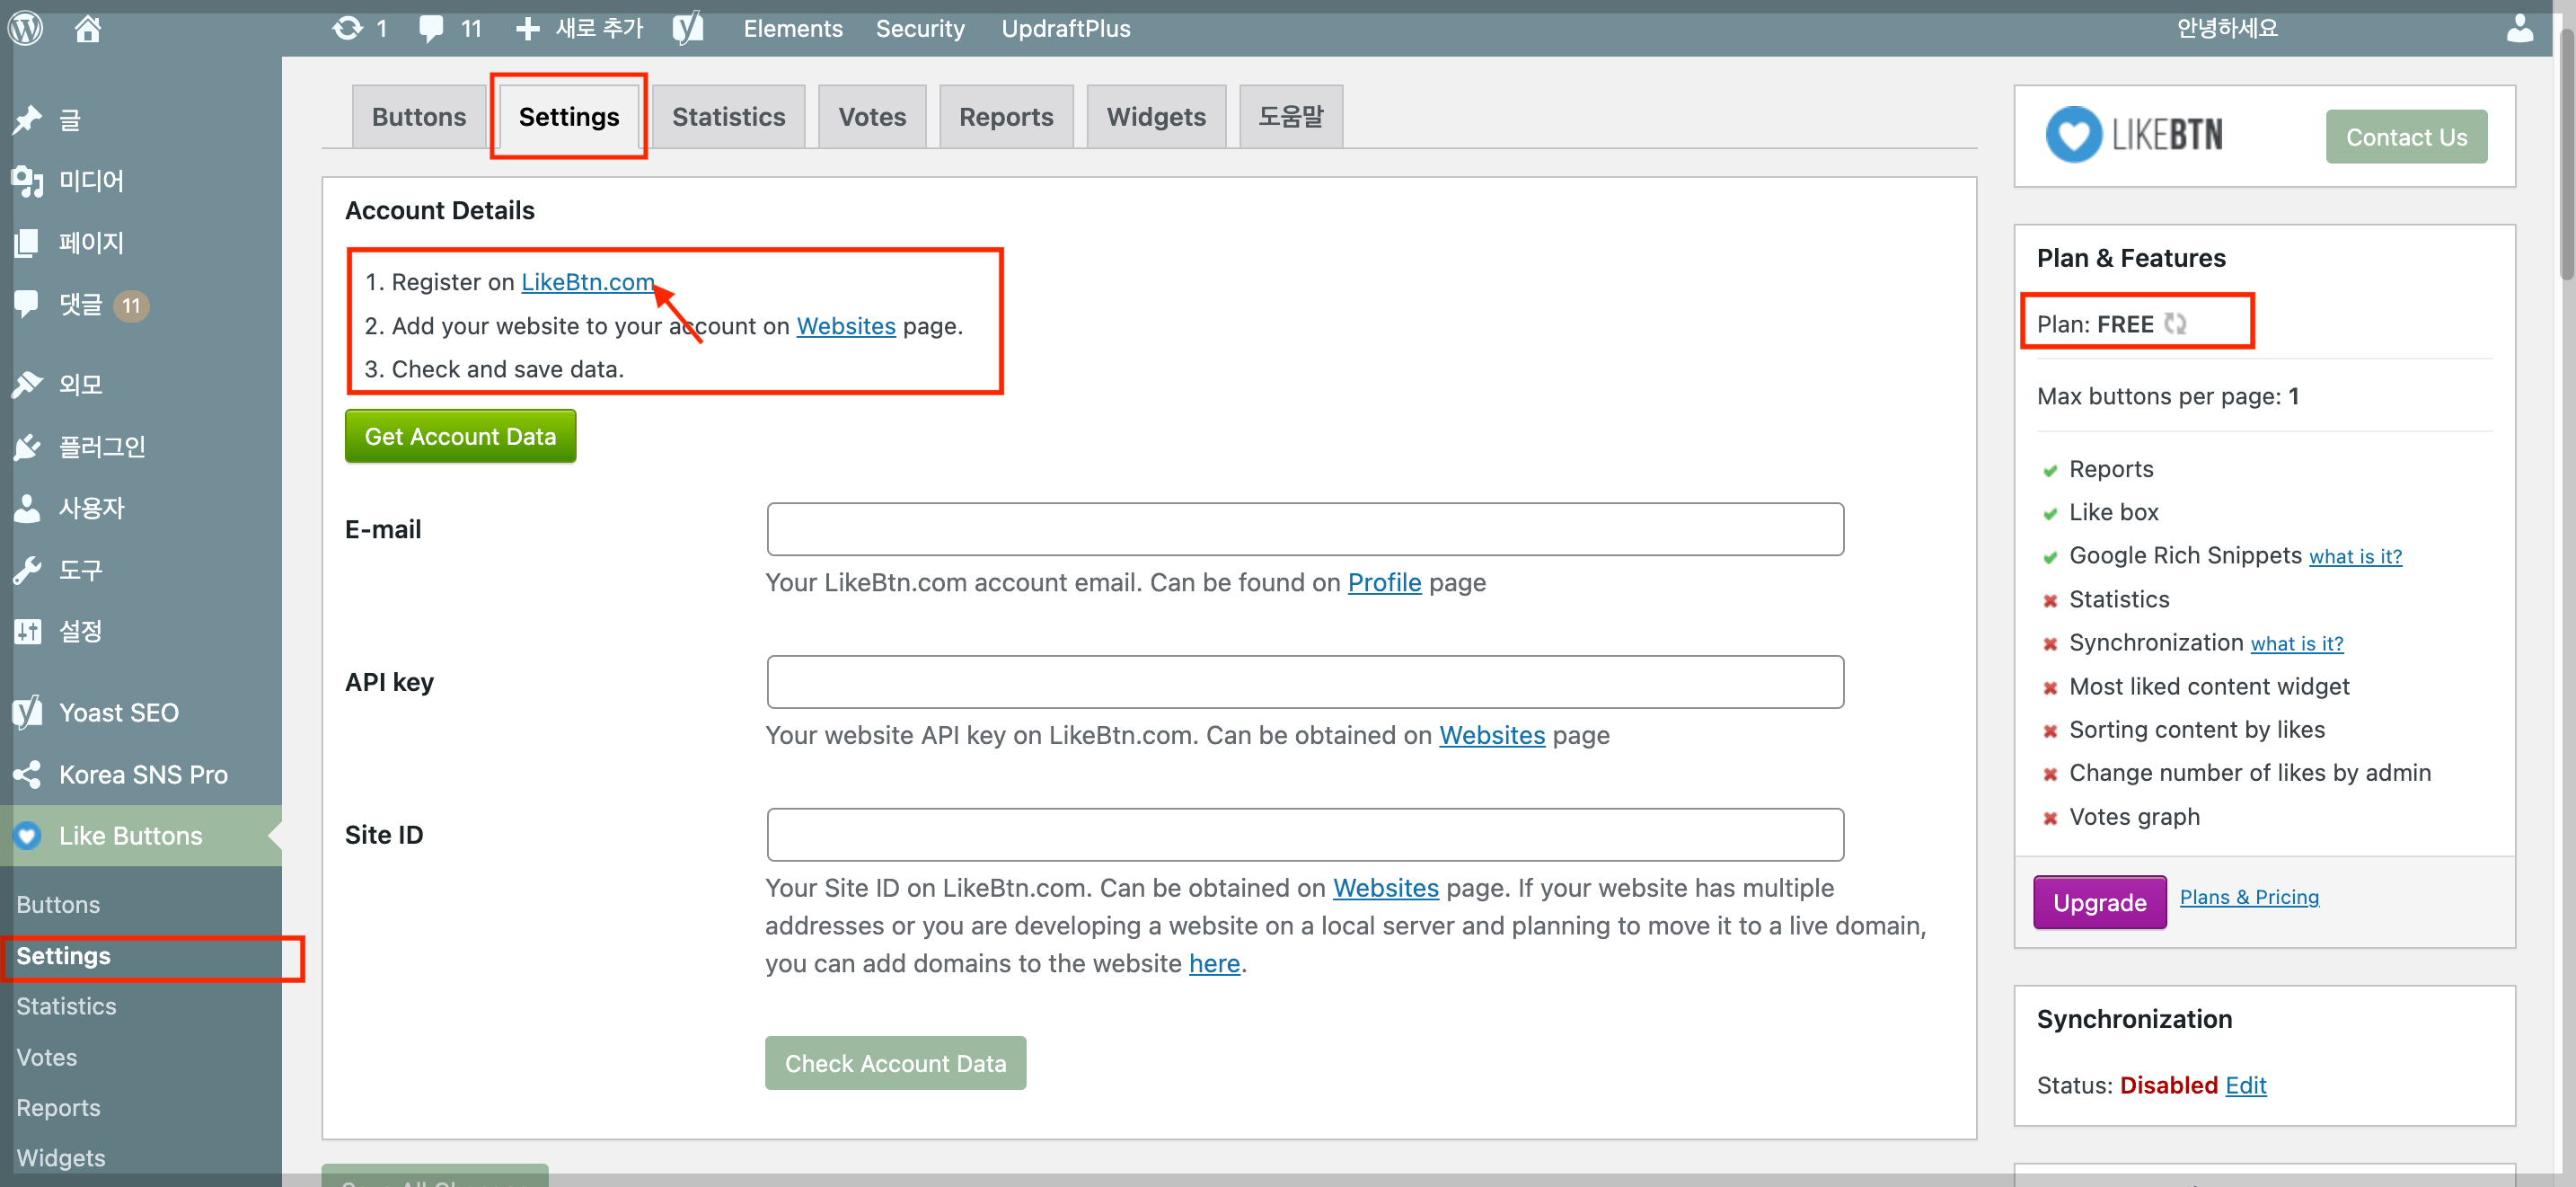Image resolution: width=2576 pixels, height=1187 pixels.
Task: Open comments bubble icon in admin bar
Action: (x=431, y=28)
